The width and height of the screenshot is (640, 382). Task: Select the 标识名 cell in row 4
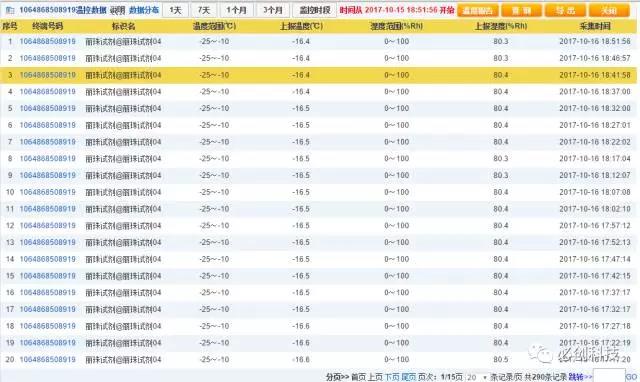(x=123, y=92)
